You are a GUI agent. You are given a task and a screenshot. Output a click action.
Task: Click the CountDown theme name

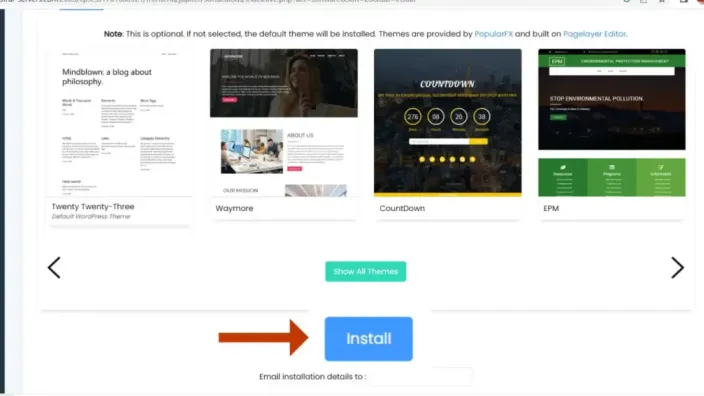pyautogui.click(x=402, y=208)
